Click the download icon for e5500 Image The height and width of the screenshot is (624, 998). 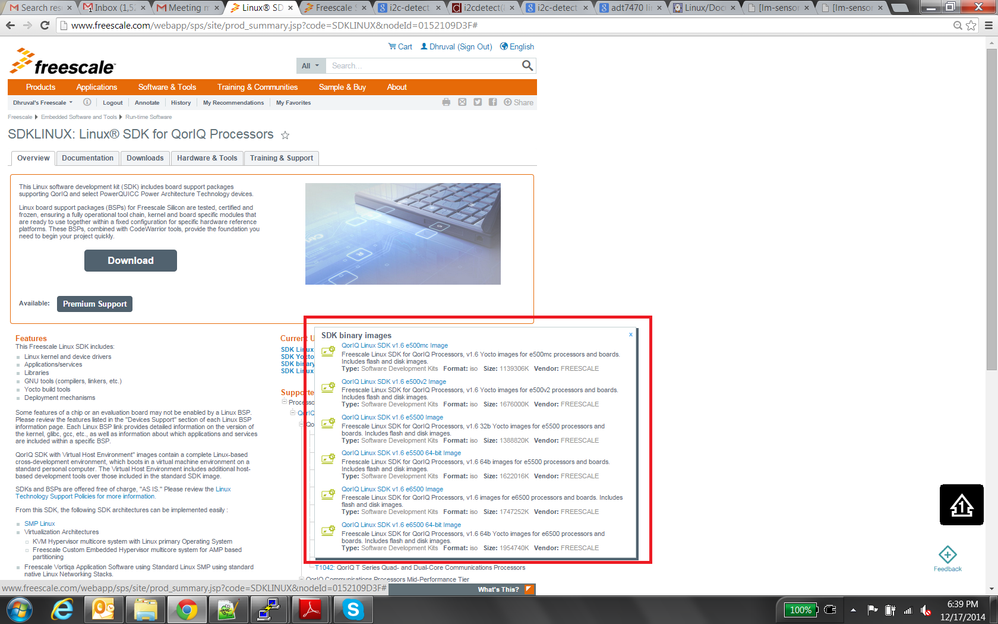[x=328, y=423]
